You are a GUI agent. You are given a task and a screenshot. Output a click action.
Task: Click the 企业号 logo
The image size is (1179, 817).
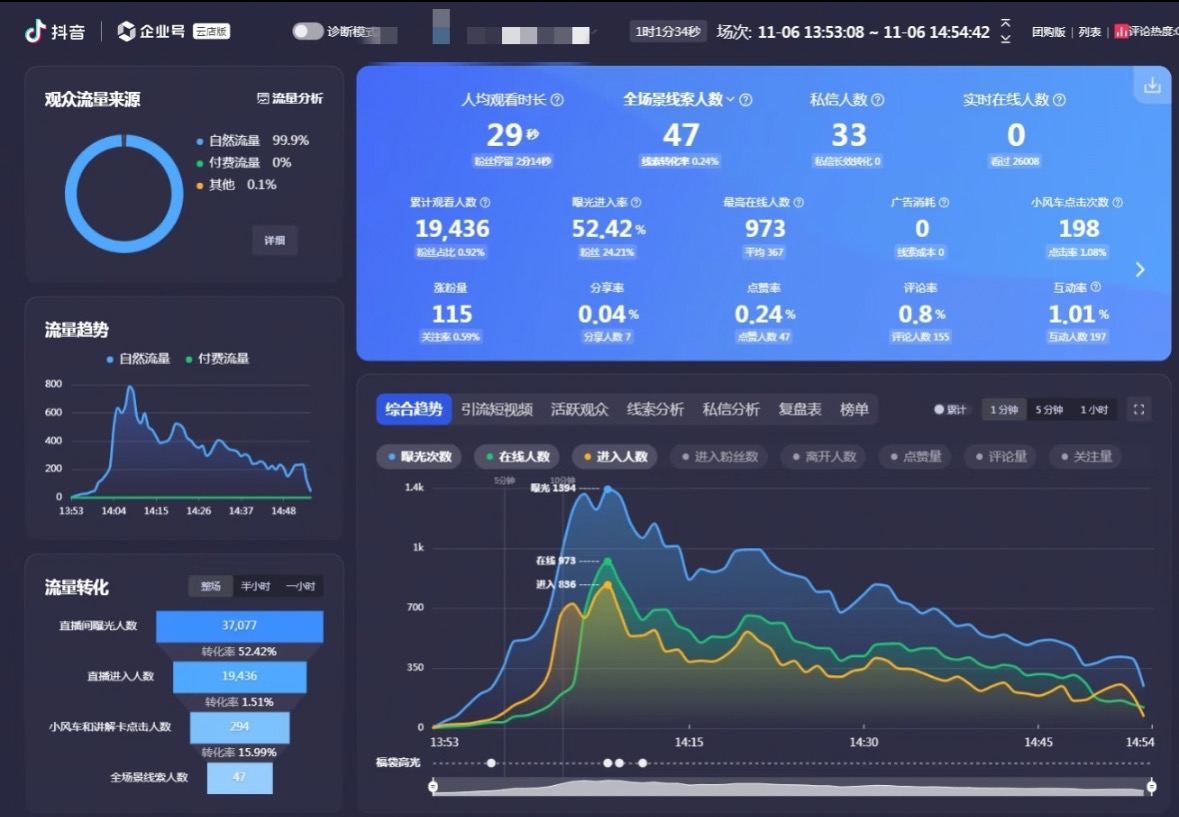pos(151,31)
